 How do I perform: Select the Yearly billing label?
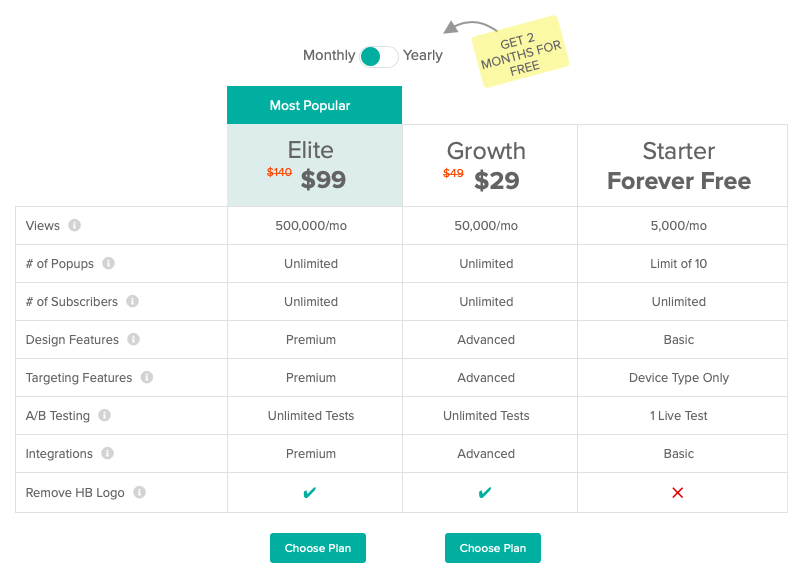pyautogui.click(x=423, y=55)
